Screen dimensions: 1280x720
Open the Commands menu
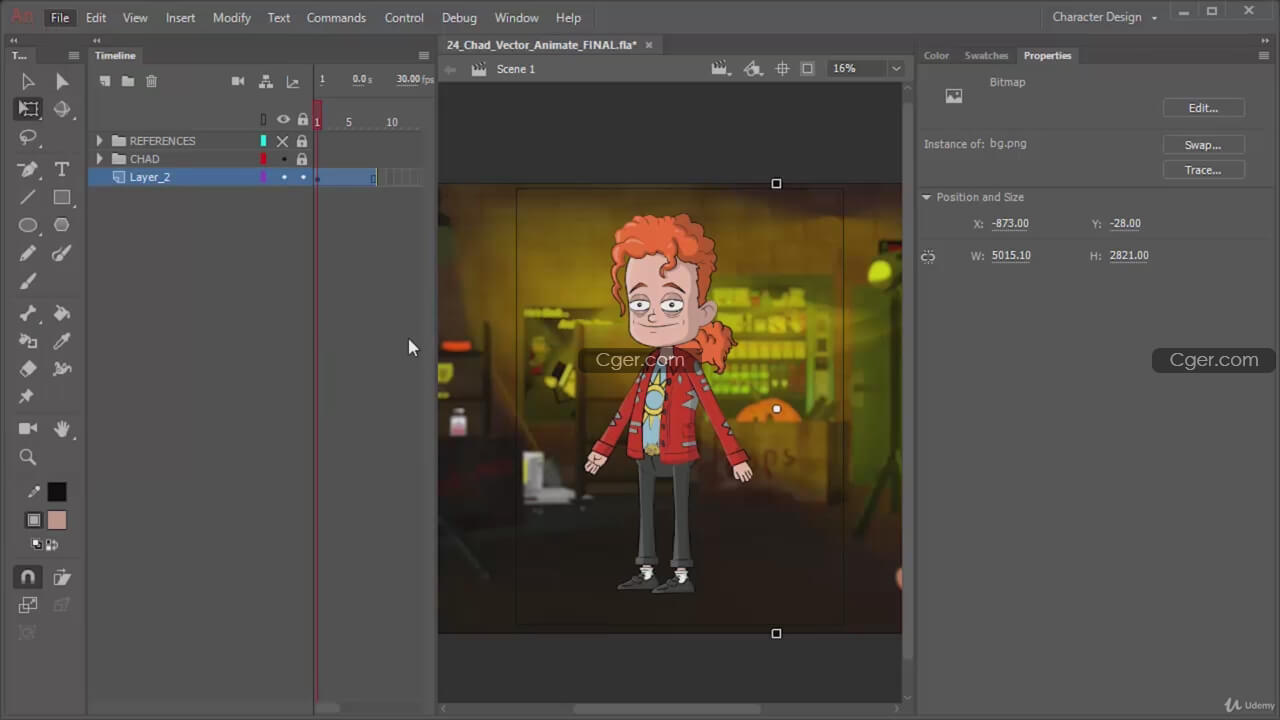tap(336, 17)
